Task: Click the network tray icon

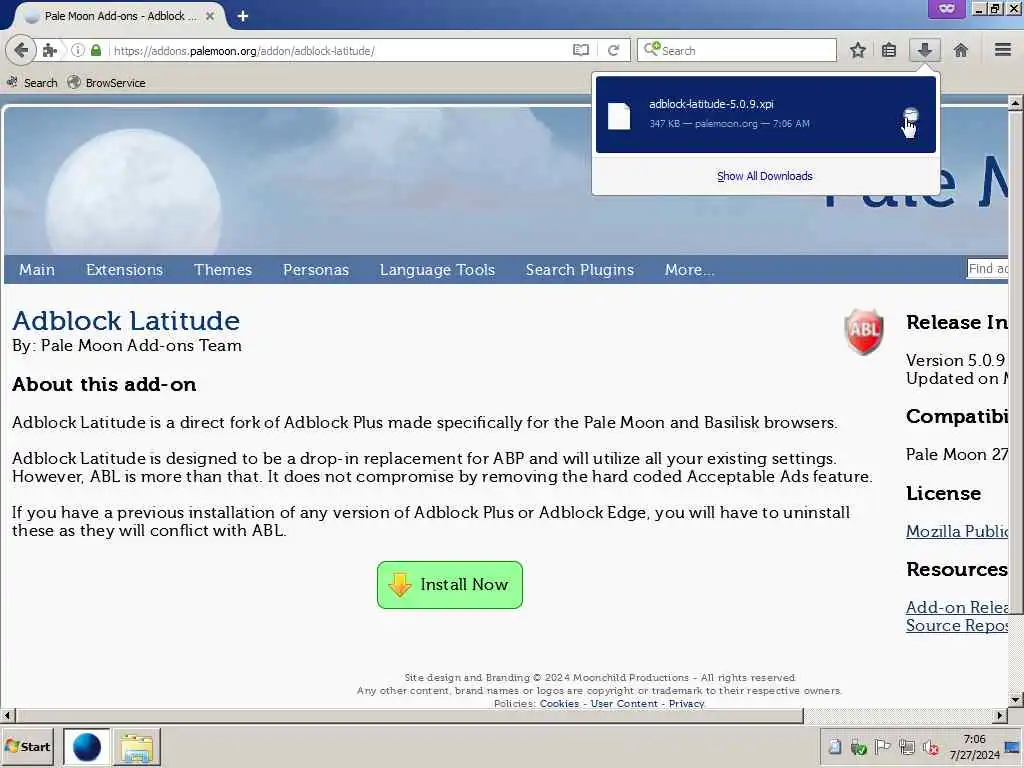Action: [906, 746]
